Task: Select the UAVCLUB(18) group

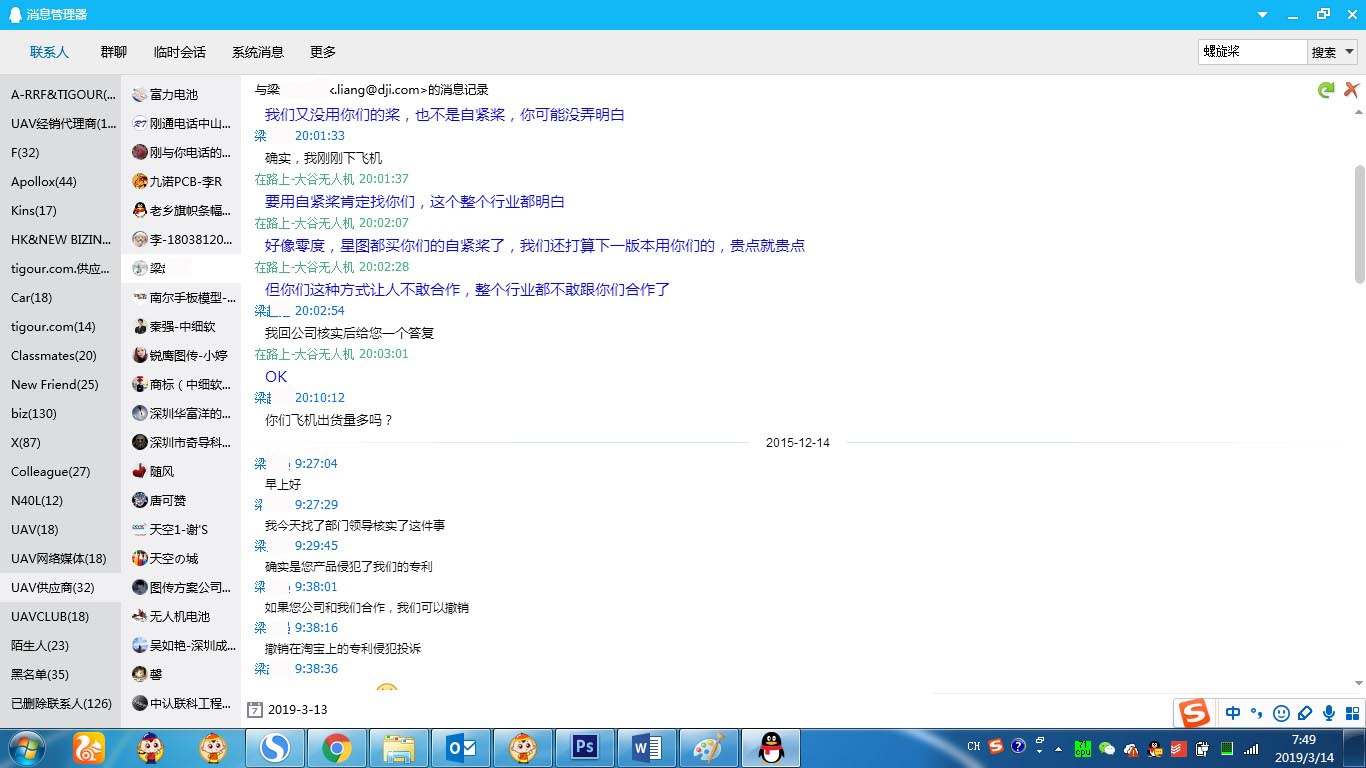Action: (60, 616)
